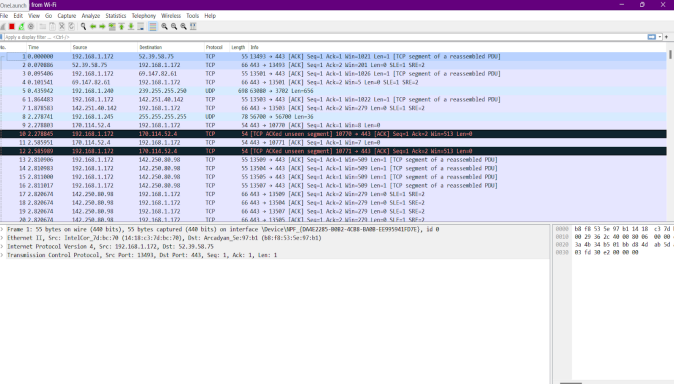Open the View menu
This screenshot has width=676, height=384.
34,16
